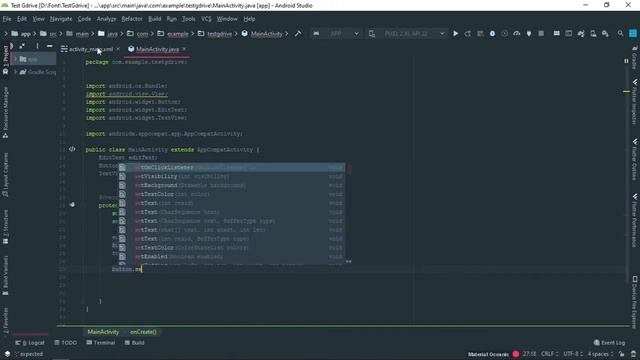Click the Apply Code Changes icon
Viewport: 640px width, 360px height.
click(x=480, y=33)
